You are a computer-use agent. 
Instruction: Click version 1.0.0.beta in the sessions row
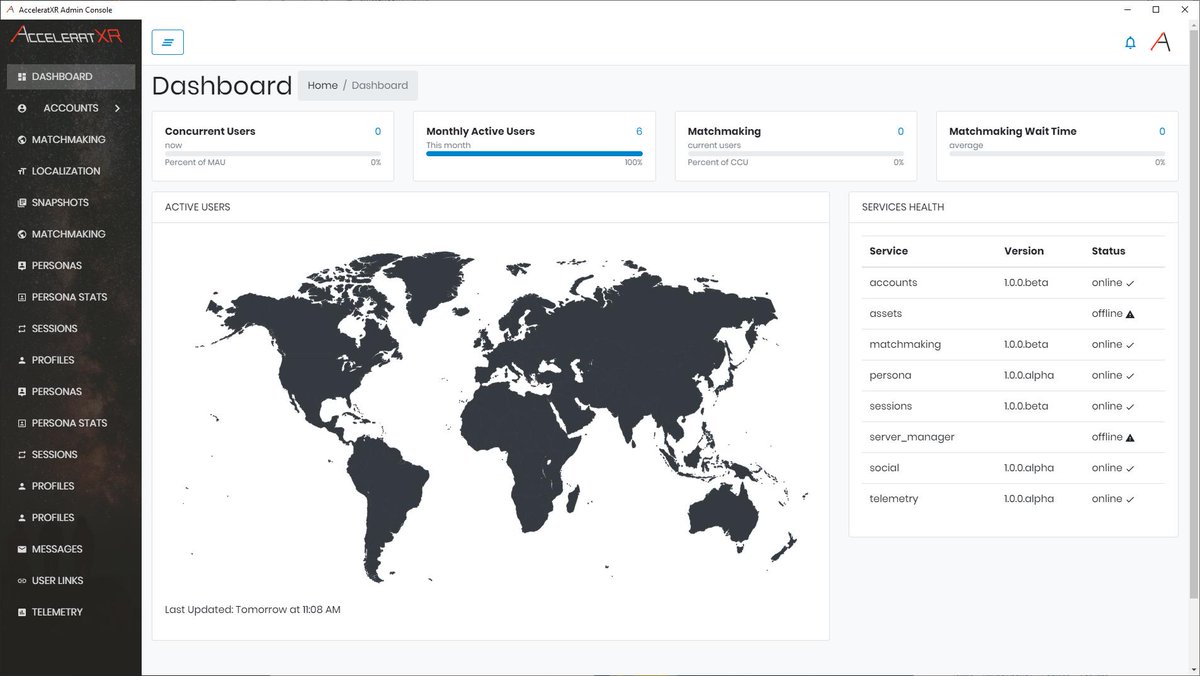(x=1026, y=407)
